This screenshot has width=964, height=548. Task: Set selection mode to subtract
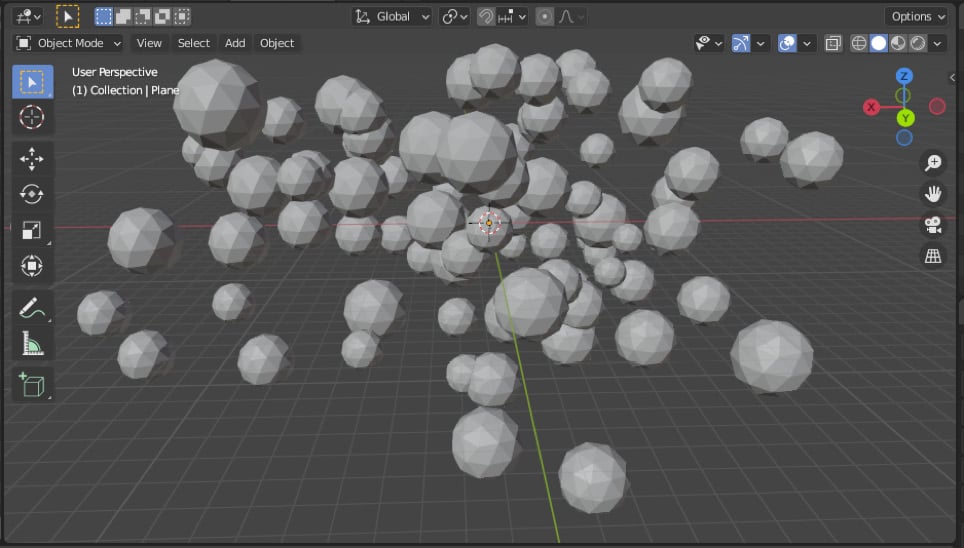pyautogui.click(x=143, y=17)
